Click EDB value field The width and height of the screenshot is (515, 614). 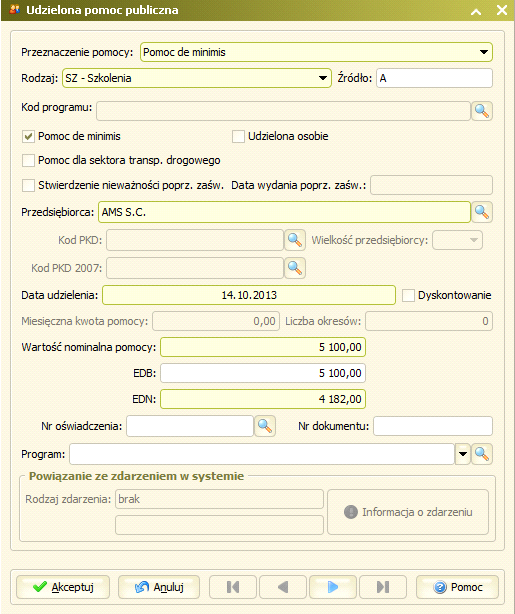point(263,373)
